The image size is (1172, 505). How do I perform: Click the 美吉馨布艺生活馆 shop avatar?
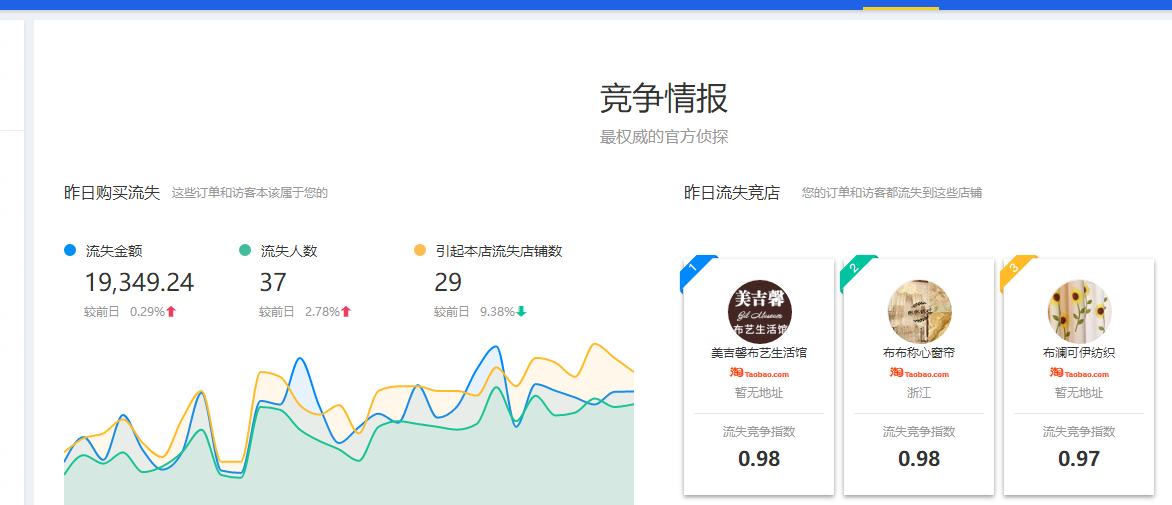[759, 311]
